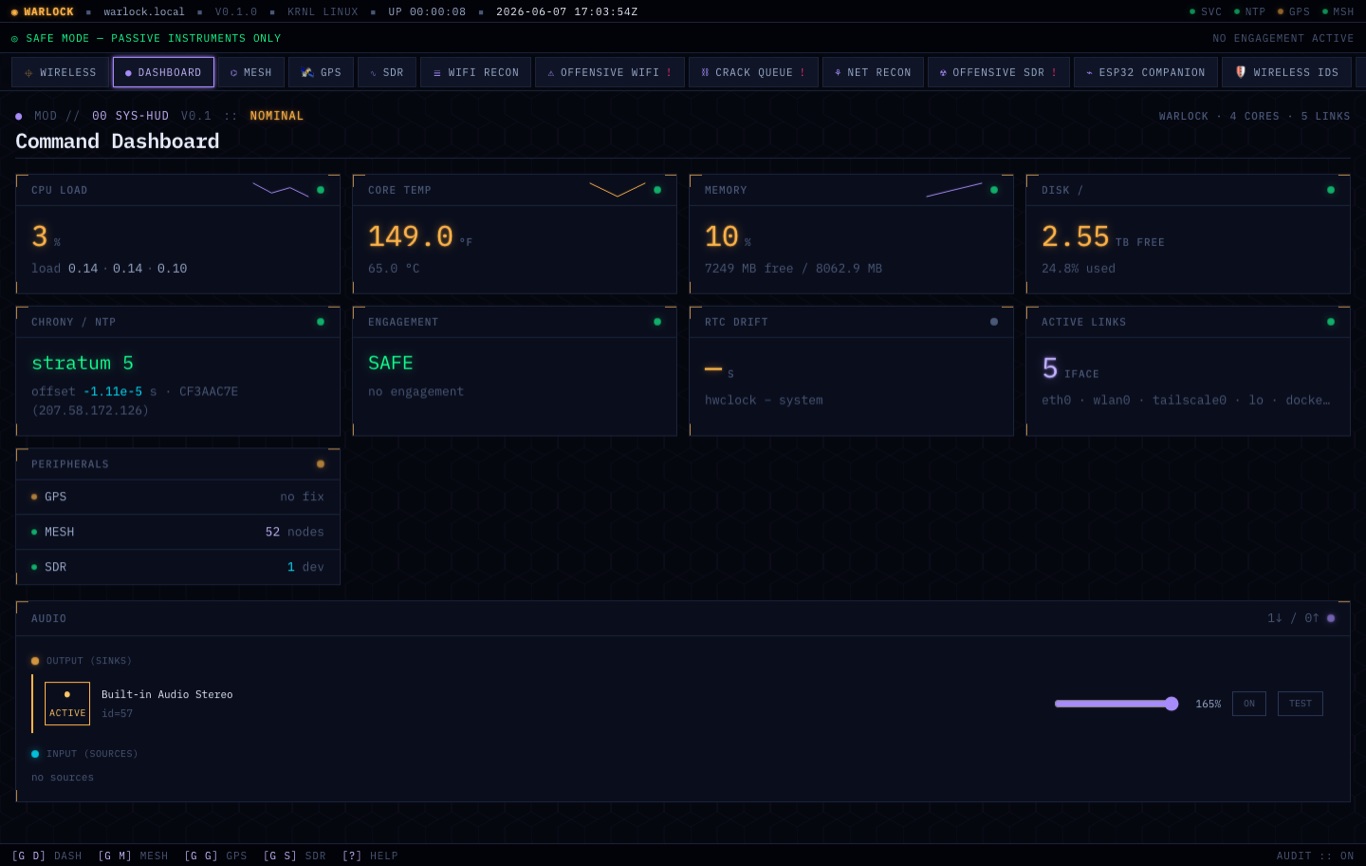The width and height of the screenshot is (1366, 866).
Task: Click the [G M] MESH shortcut
Action: 133,856
